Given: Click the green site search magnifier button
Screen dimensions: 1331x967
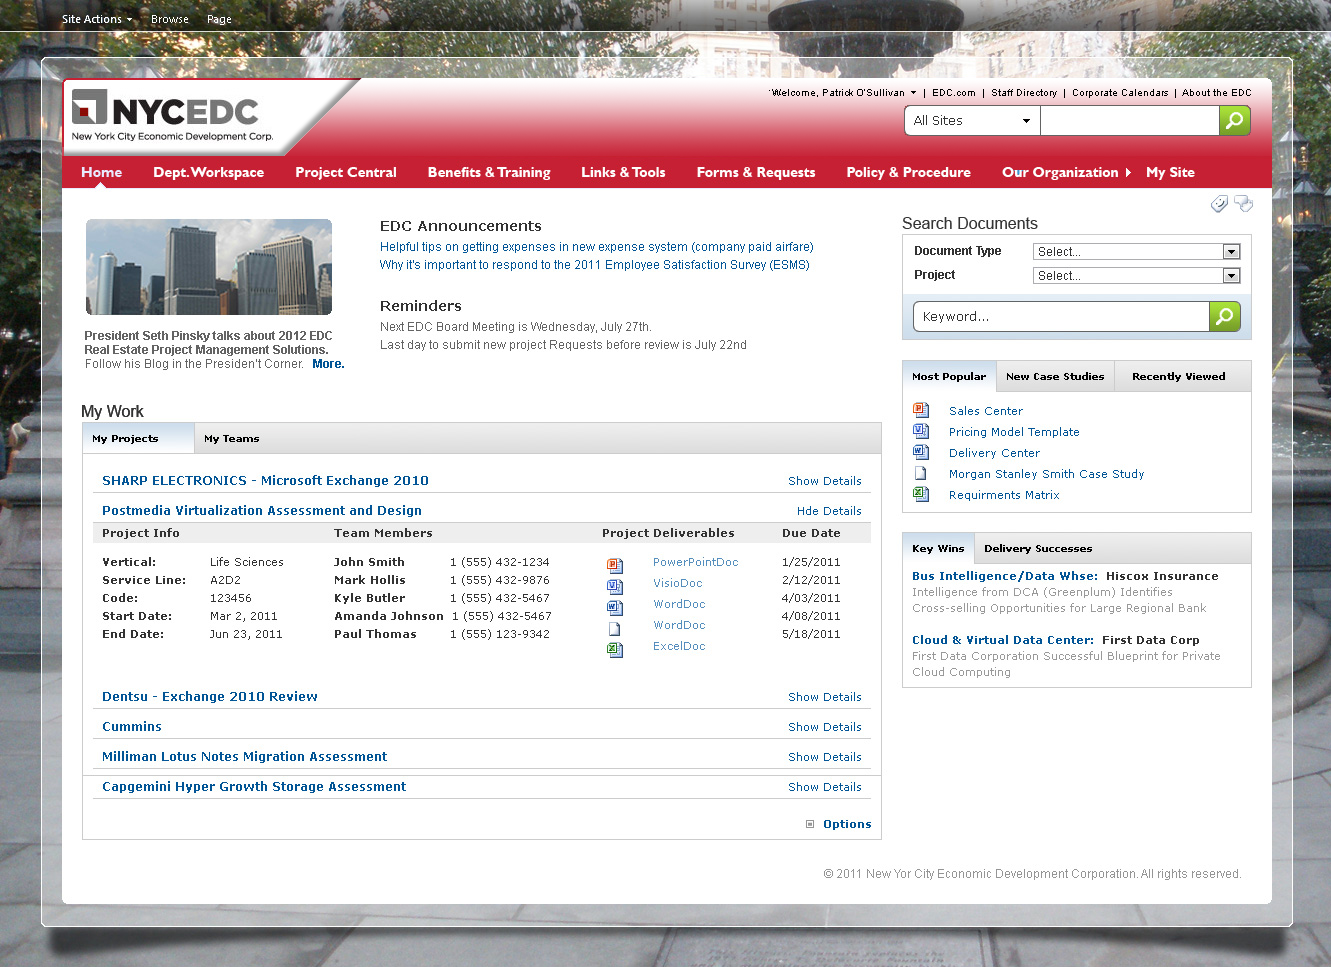Looking at the screenshot, I should (1235, 121).
